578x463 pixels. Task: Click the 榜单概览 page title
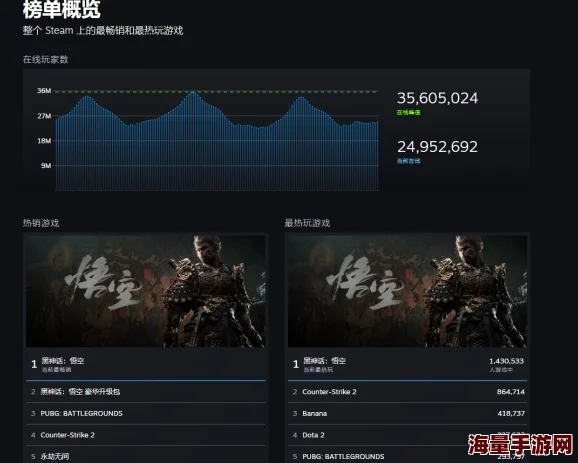(62, 9)
